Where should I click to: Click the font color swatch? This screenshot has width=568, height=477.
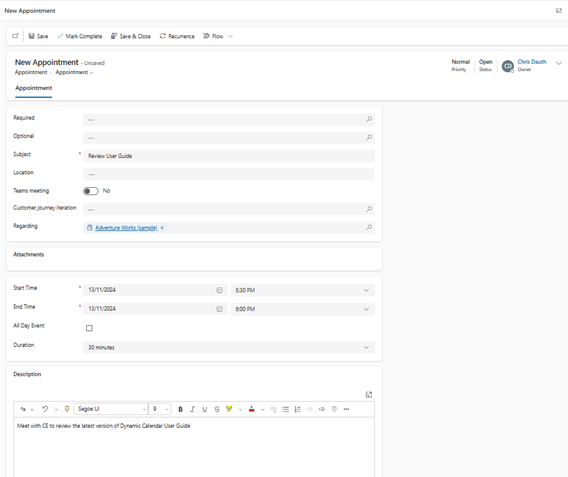pos(252,409)
